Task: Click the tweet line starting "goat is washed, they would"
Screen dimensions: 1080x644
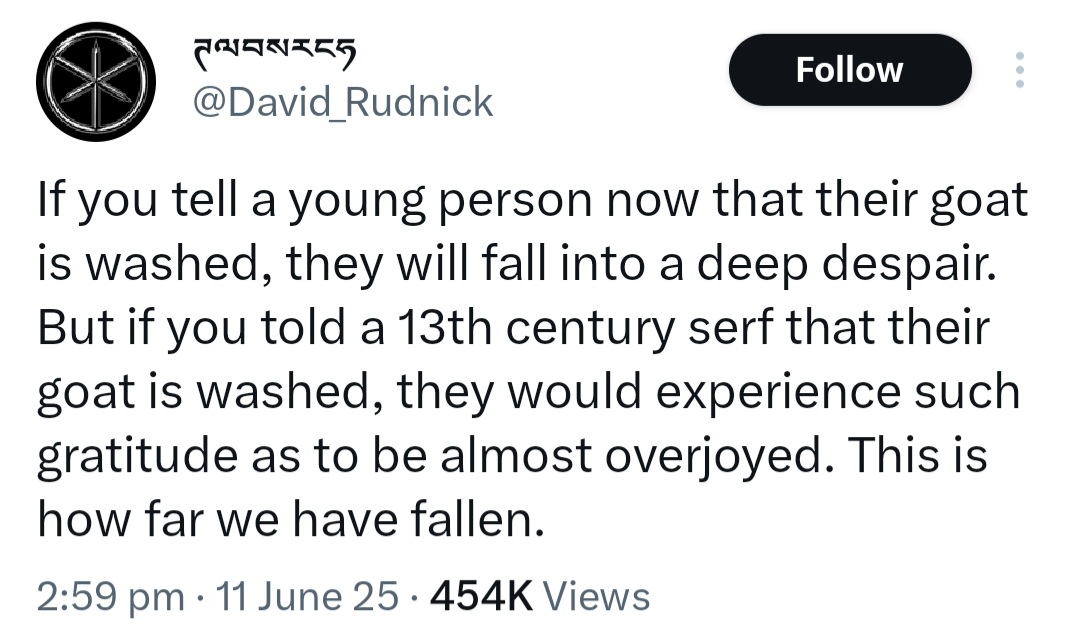Action: (x=528, y=392)
